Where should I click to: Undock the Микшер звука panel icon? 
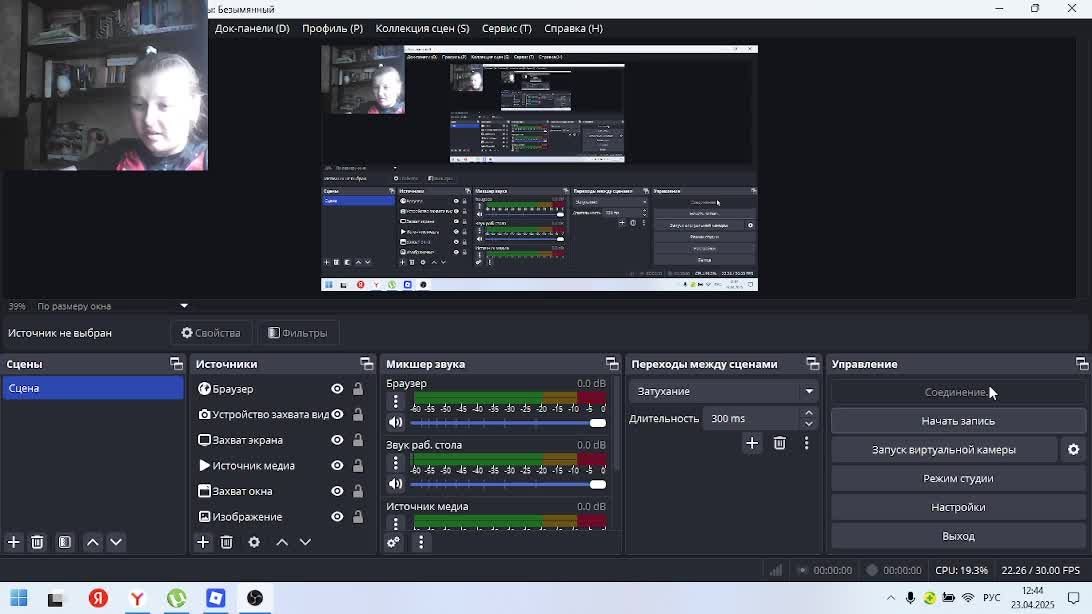pos(611,363)
